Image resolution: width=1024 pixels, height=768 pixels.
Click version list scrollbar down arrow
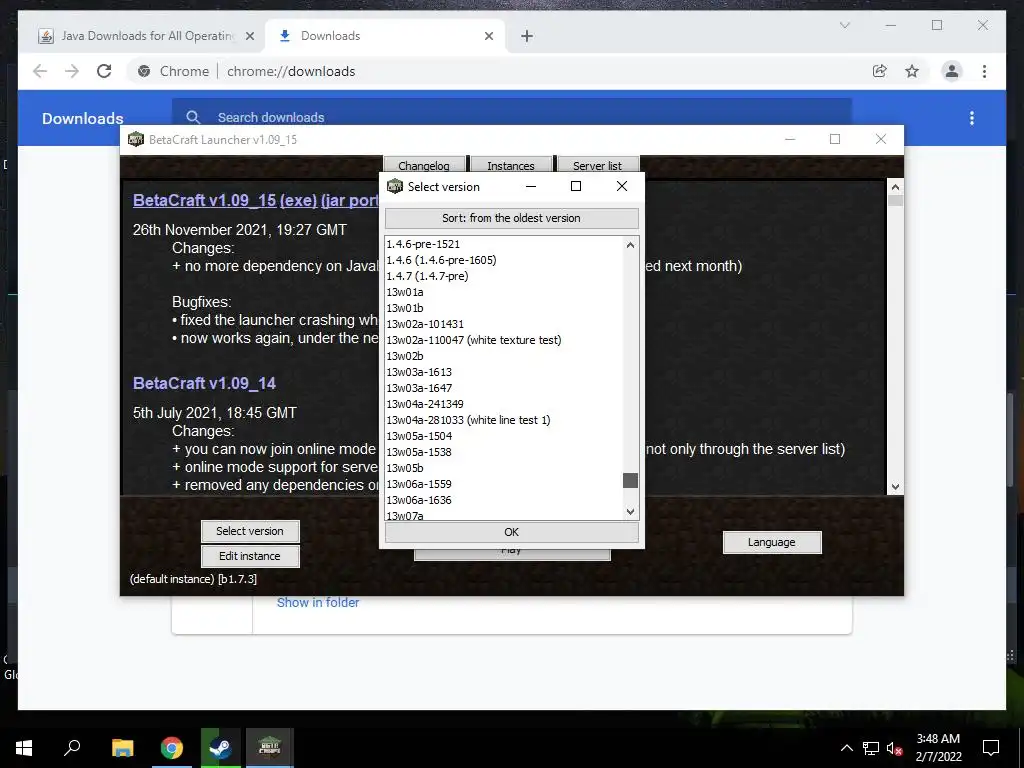click(630, 512)
